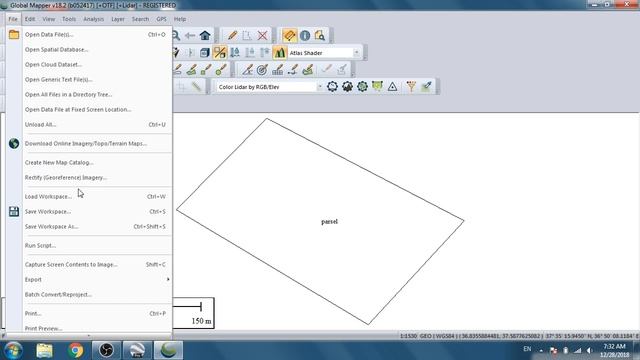Toggle the hill shading mountain icon
Screen dimensions: 640x360
point(280,53)
